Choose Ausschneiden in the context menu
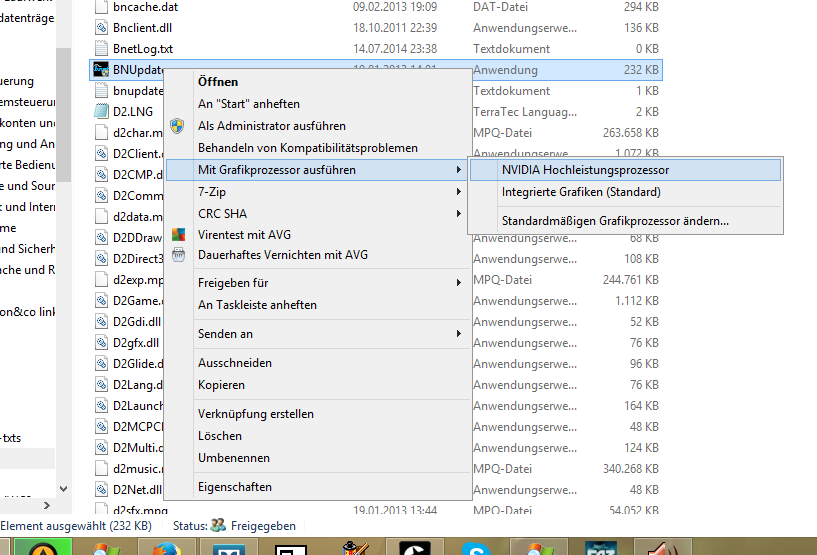This screenshot has width=817, height=555. [x=317, y=363]
